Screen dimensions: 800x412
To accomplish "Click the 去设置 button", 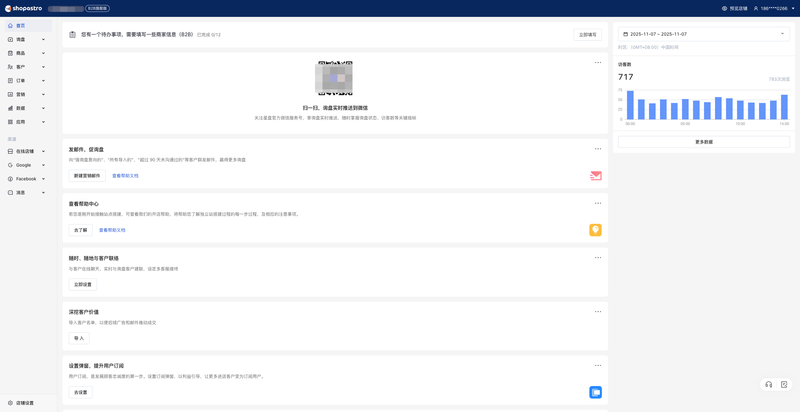I will pos(81,393).
